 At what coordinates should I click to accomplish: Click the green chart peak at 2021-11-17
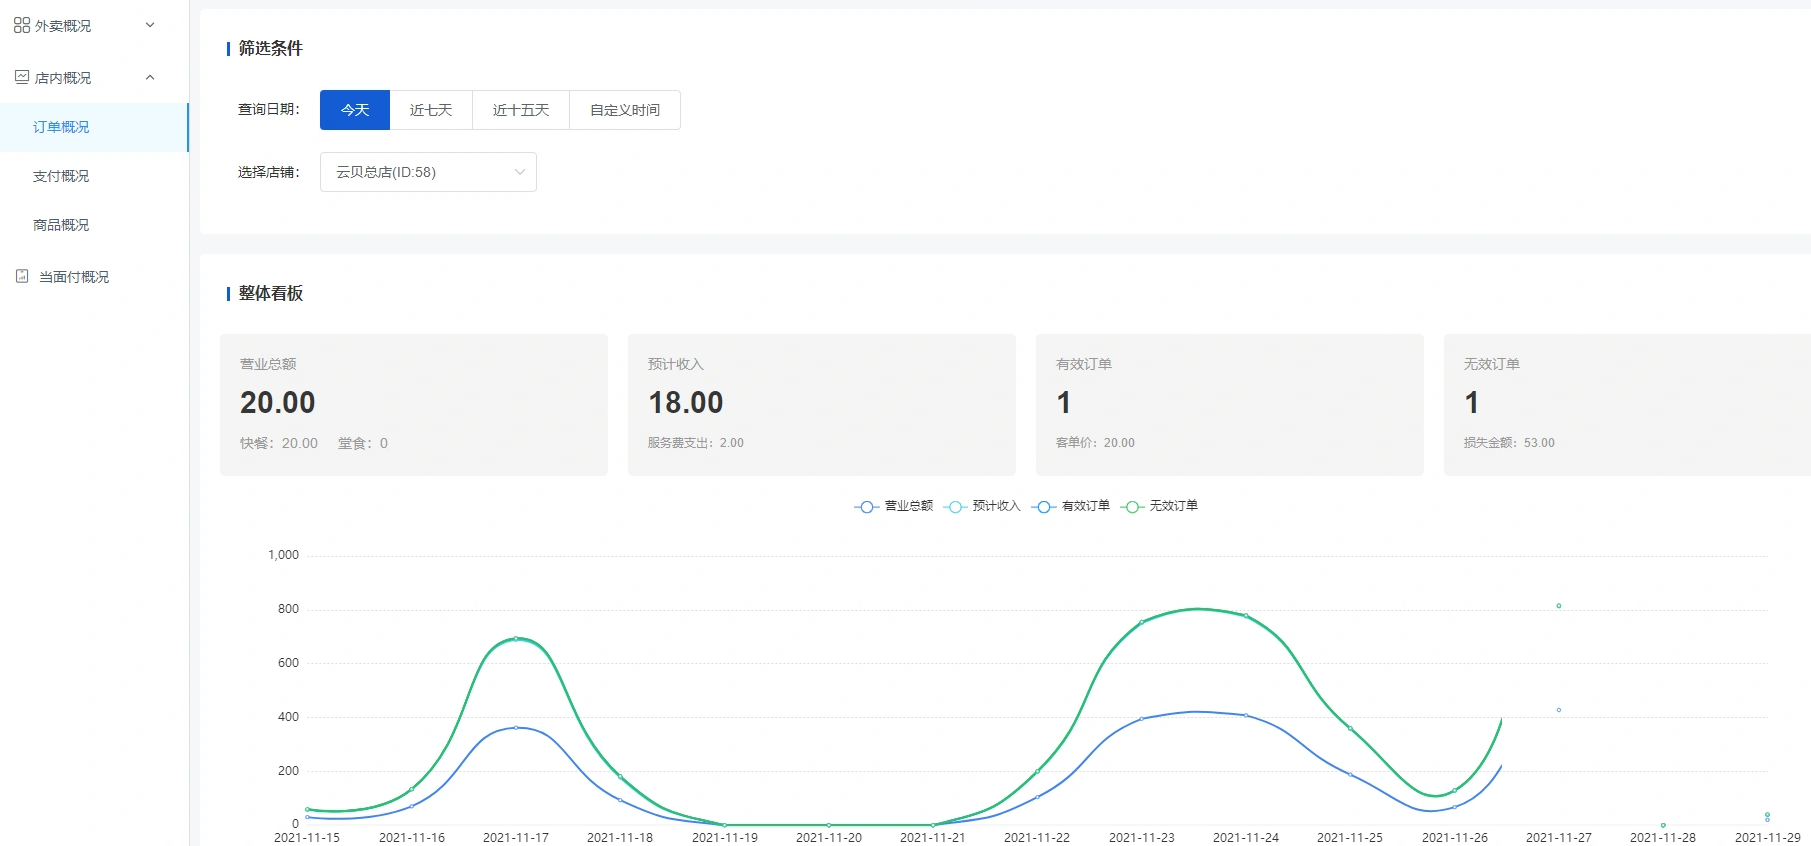click(516, 638)
